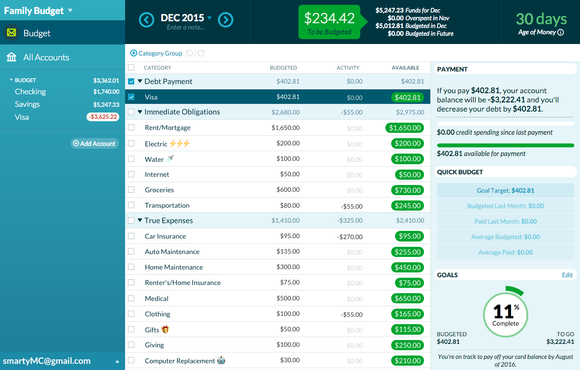Click the green available-for-payment progress bar
This screenshot has height=370, width=580.
(x=505, y=145)
